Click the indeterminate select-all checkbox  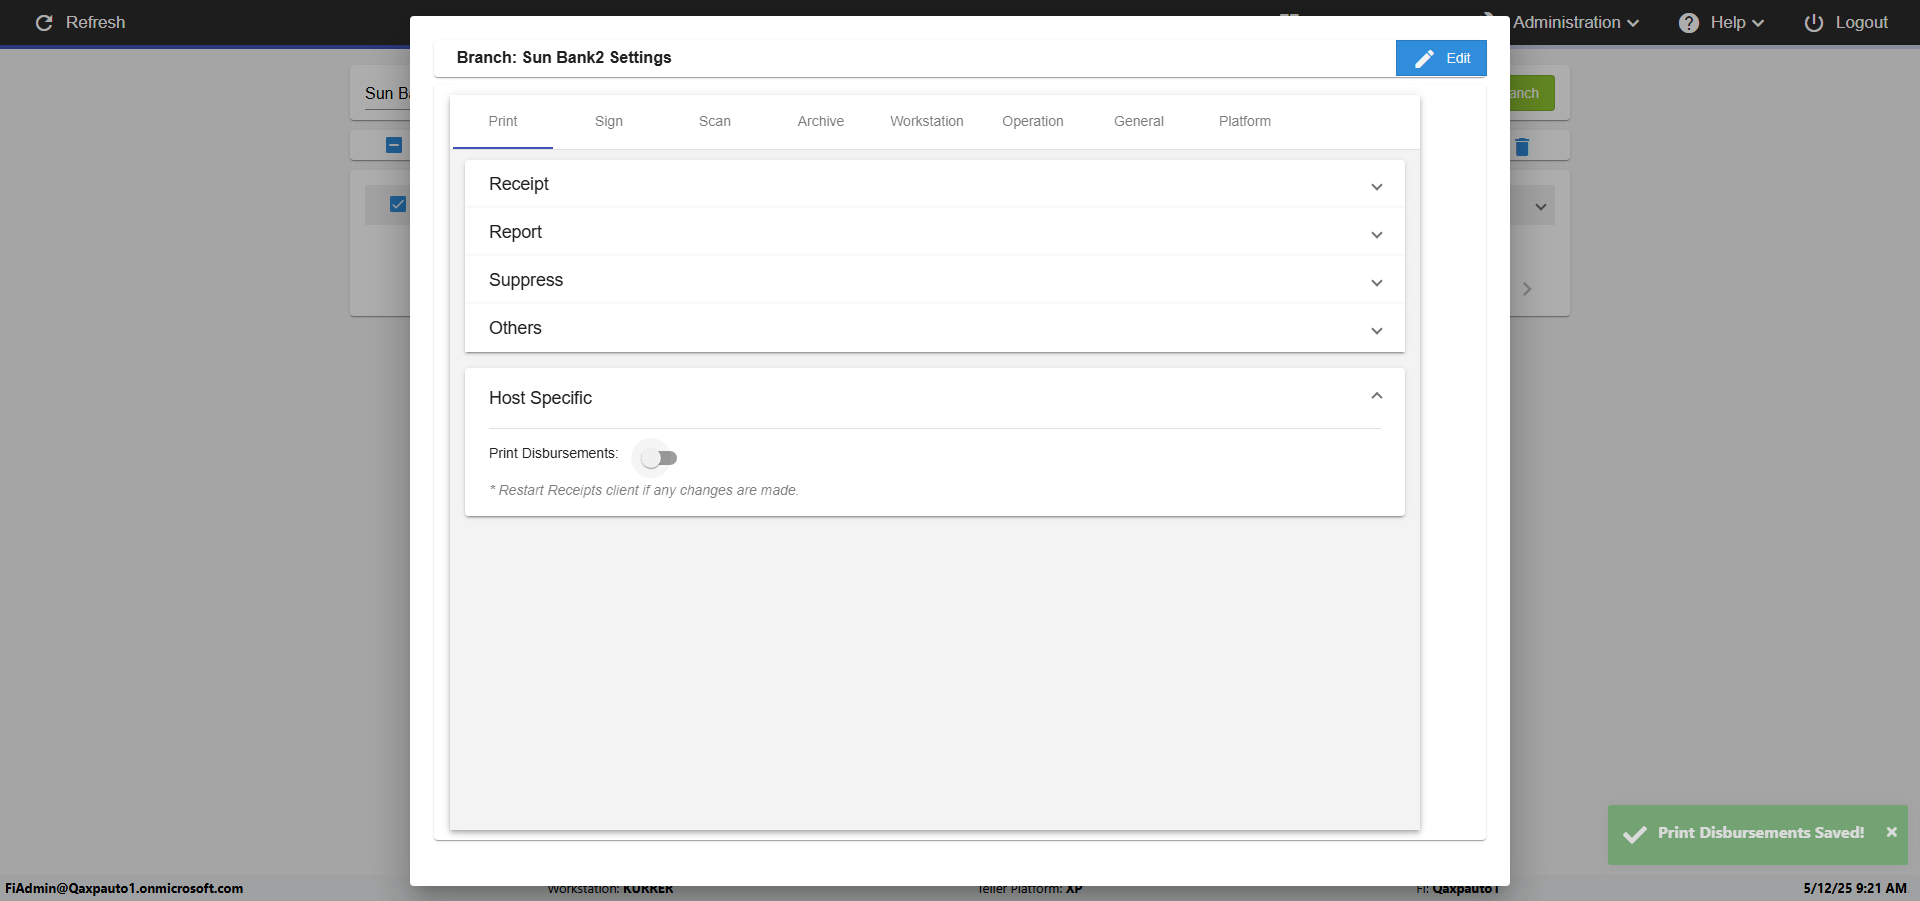pyautogui.click(x=394, y=145)
